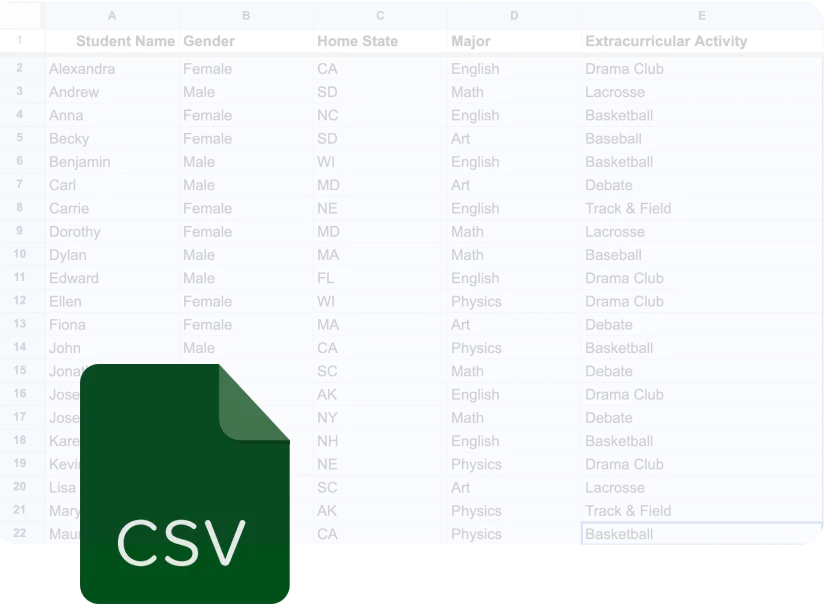The width and height of the screenshot is (824, 604).
Task: Click Benjamin's WI home state cell
Action: point(380,162)
